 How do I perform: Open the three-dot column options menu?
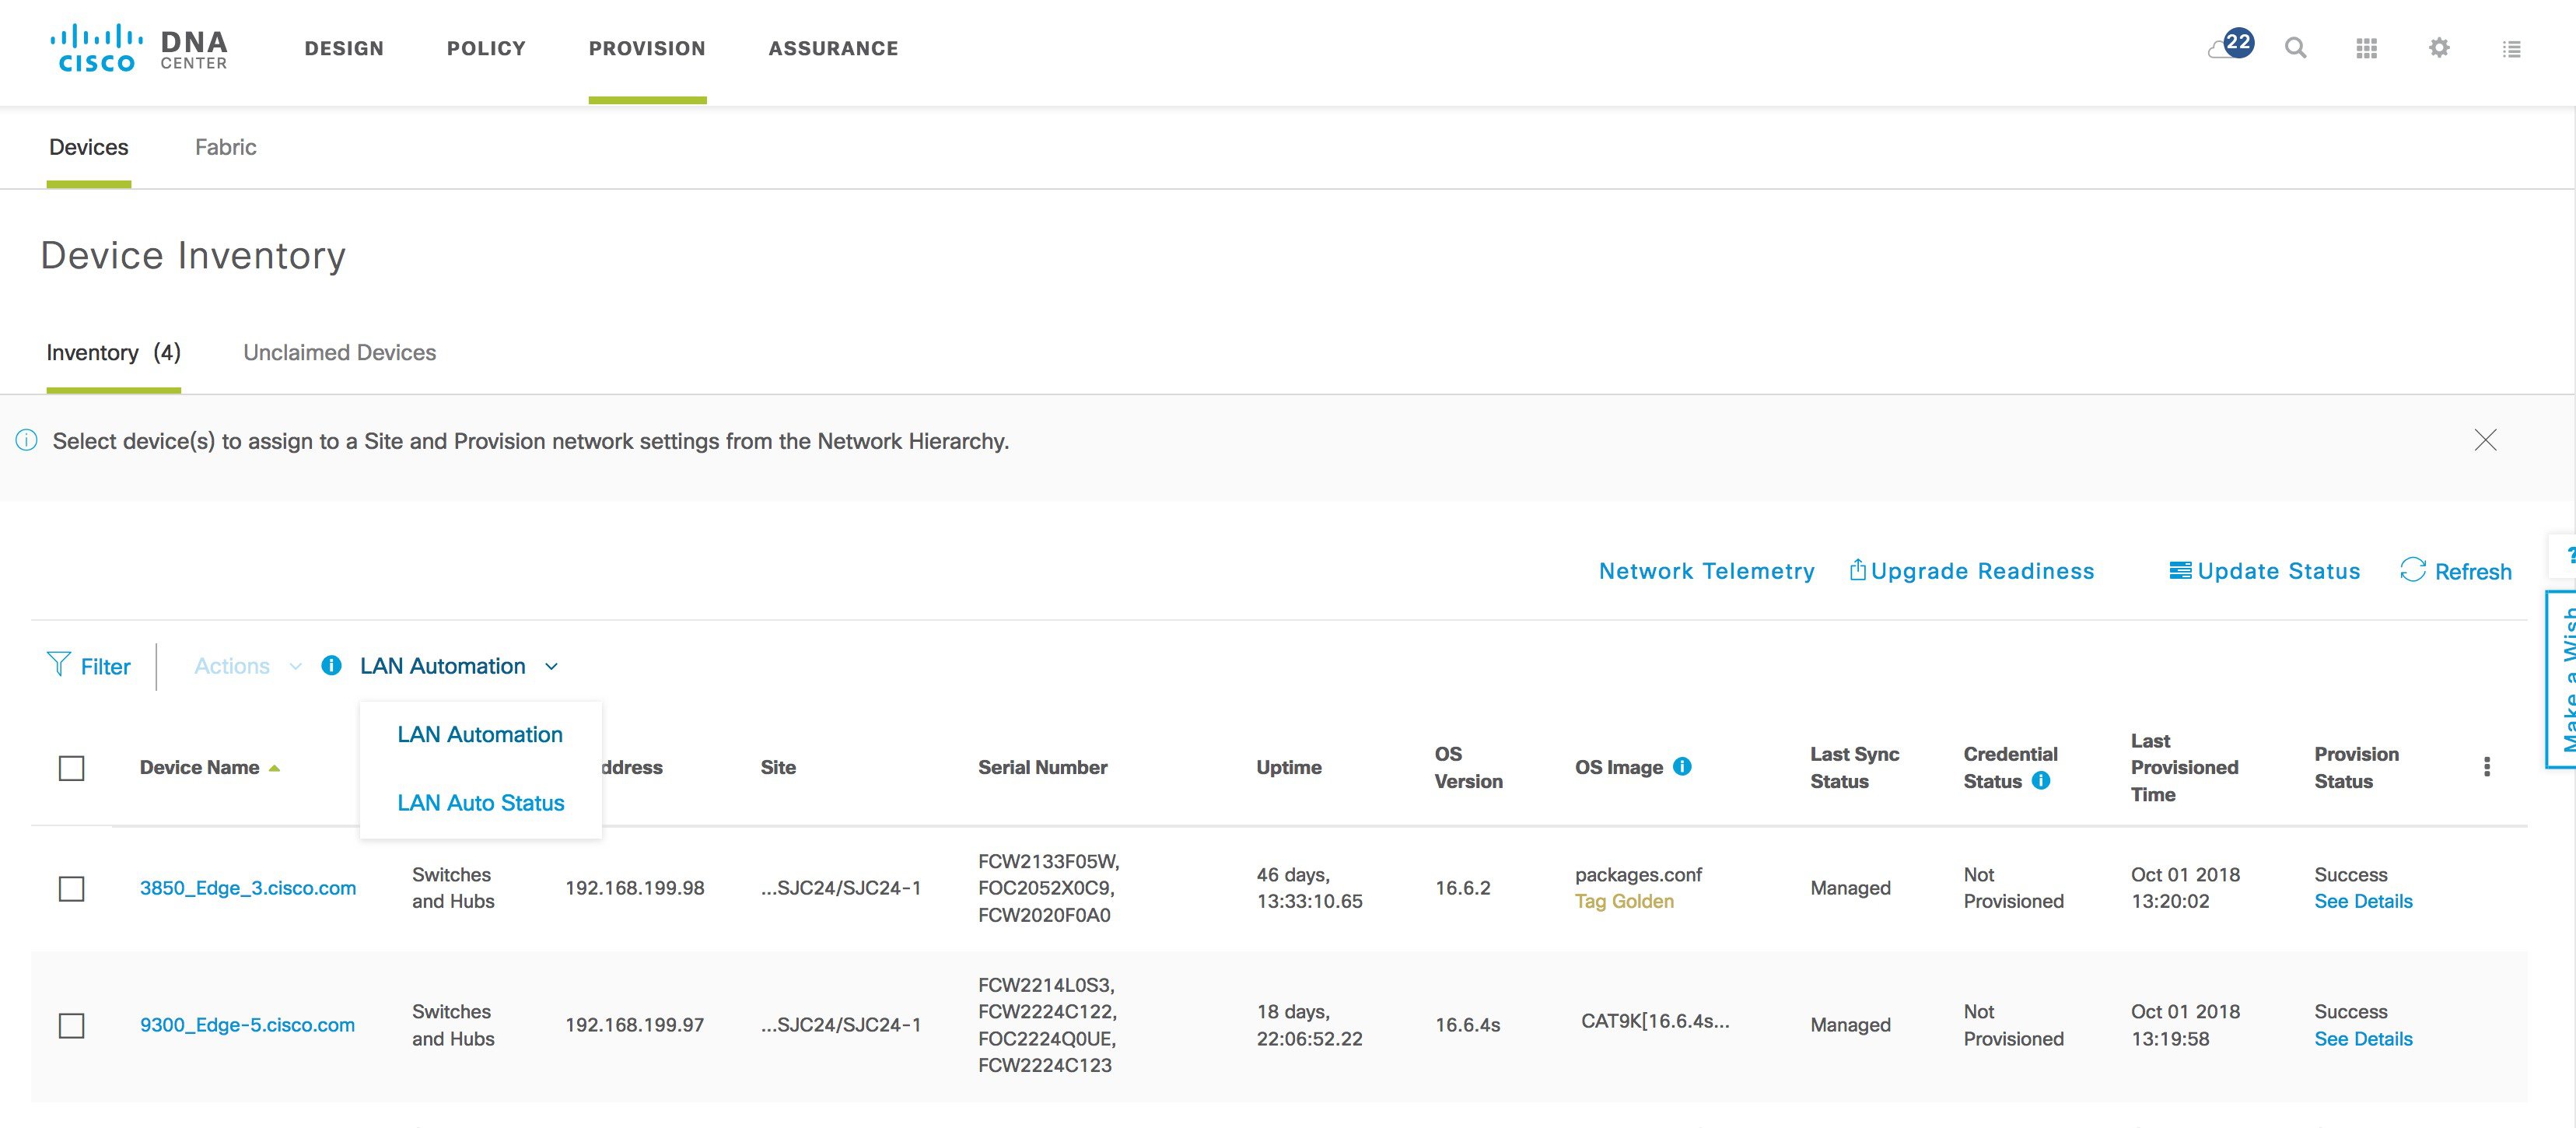[x=2487, y=767]
